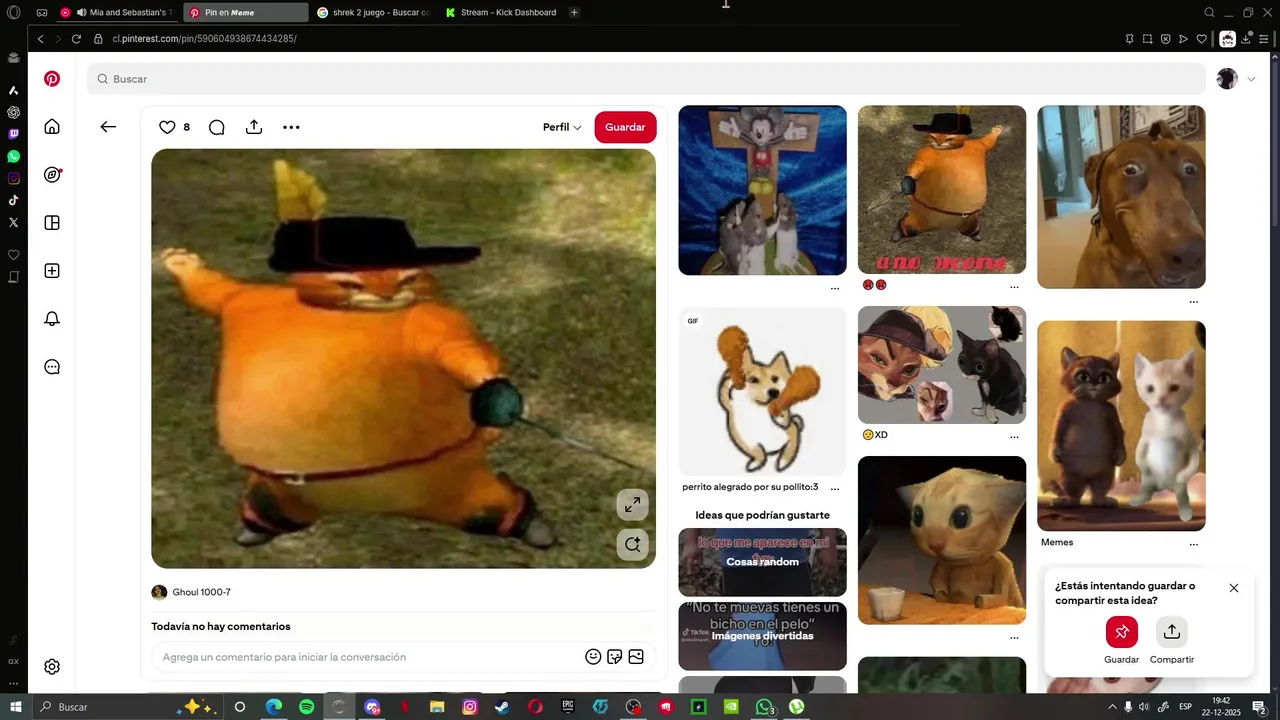This screenshot has width=1280, height=720.
Task: Open the Perfil board dropdown
Action: click(x=562, y=127)
